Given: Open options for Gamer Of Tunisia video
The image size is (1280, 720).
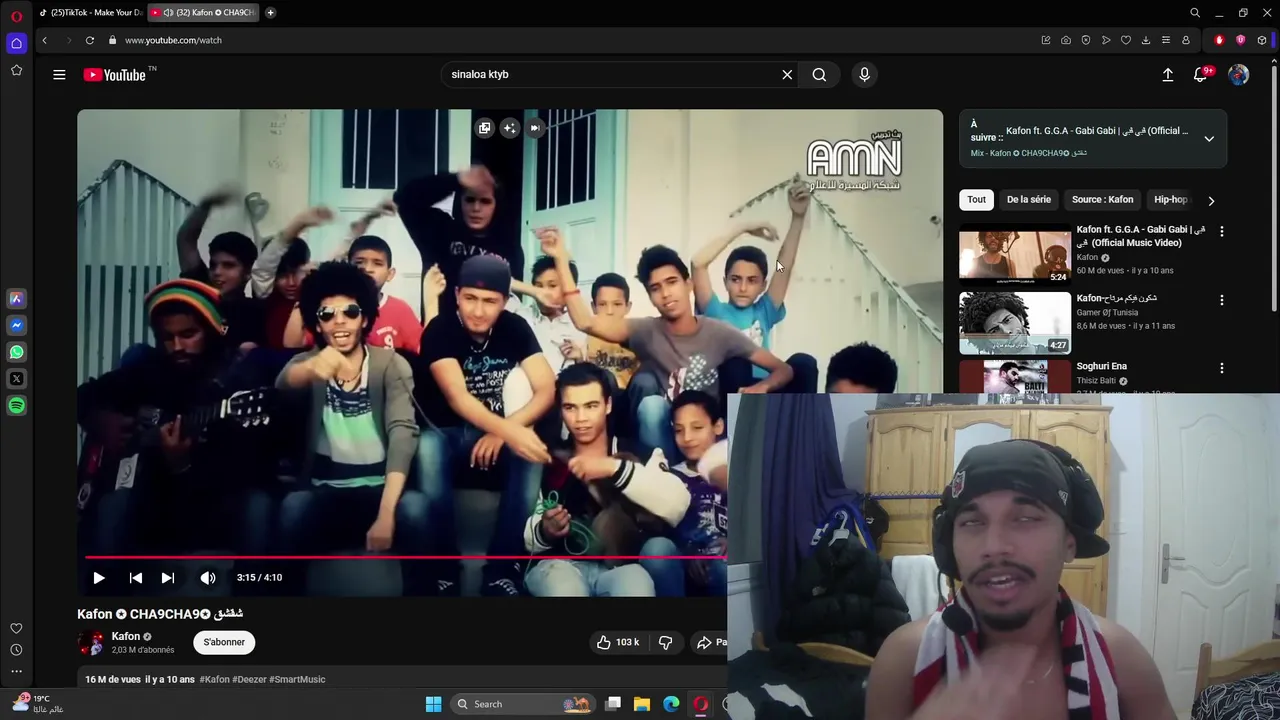Looking at the screenshot, I should (x=1221, y=299).
